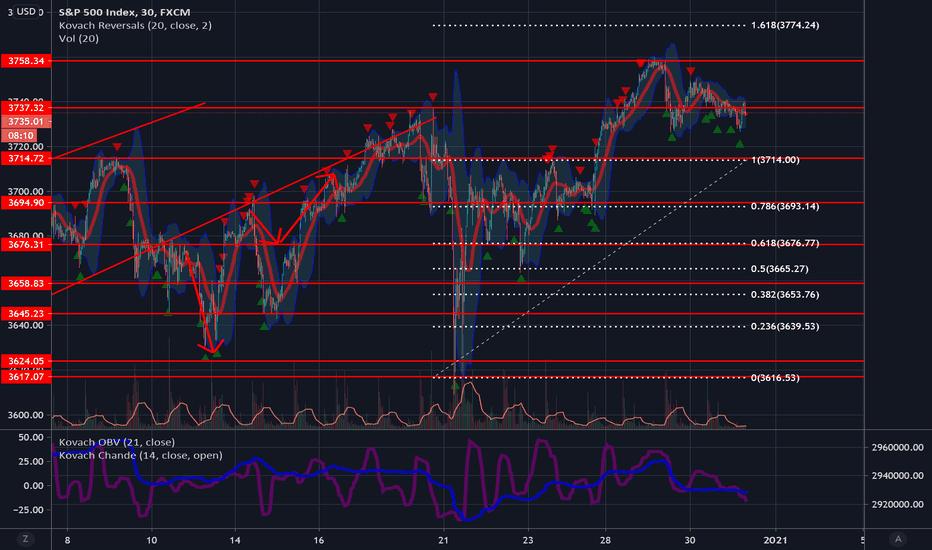Click the Z timezone button
Image resolution: width=932 pixels, height=550 pixels.
tap(25, 539)
